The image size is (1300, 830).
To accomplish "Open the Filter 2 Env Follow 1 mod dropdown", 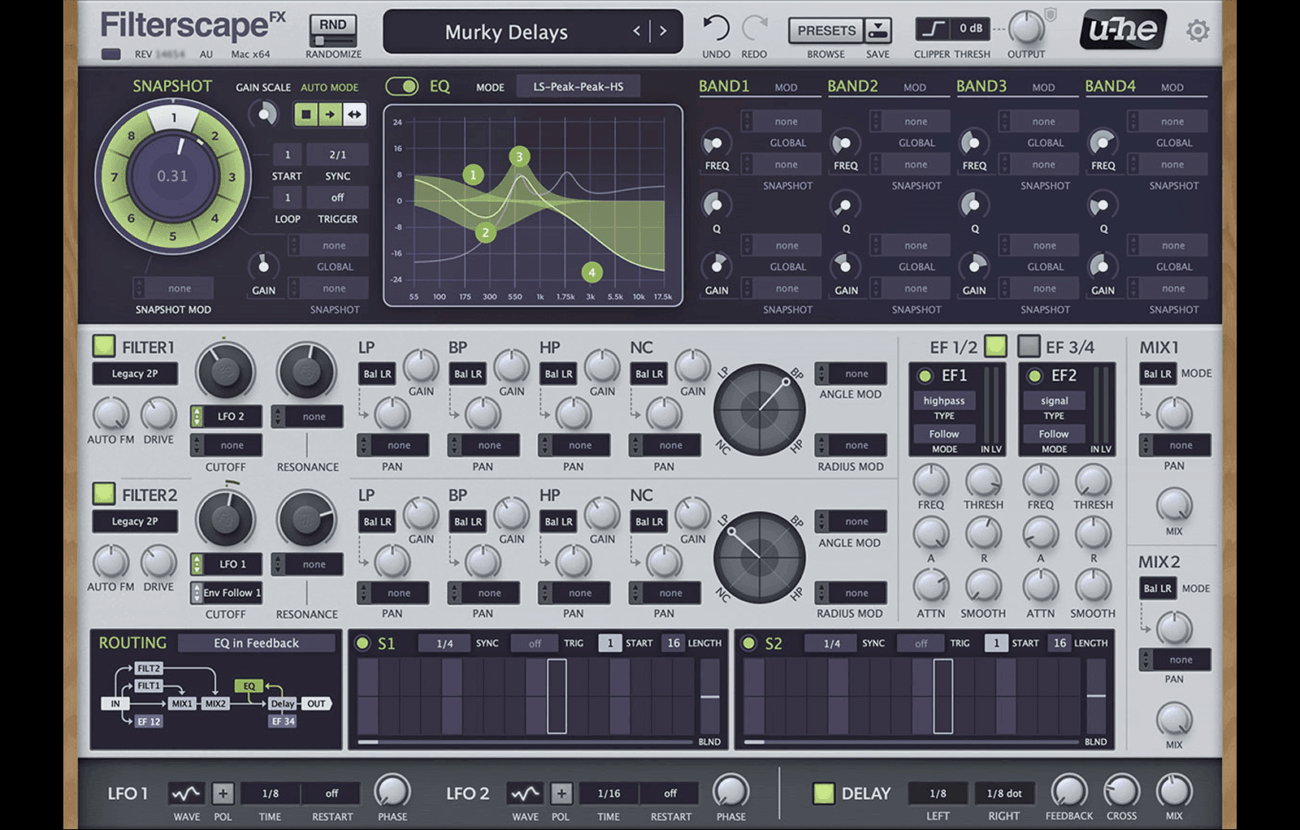I will (x=226, y=592).
